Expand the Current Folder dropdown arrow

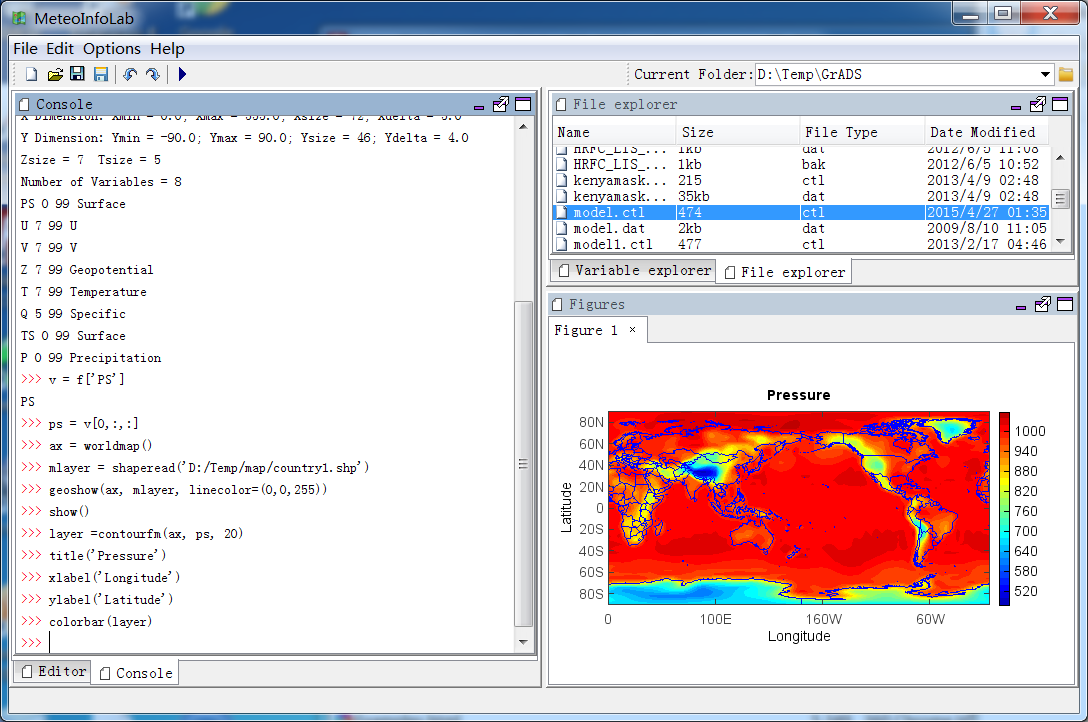pyautogui.click(x=1045, y=74)
